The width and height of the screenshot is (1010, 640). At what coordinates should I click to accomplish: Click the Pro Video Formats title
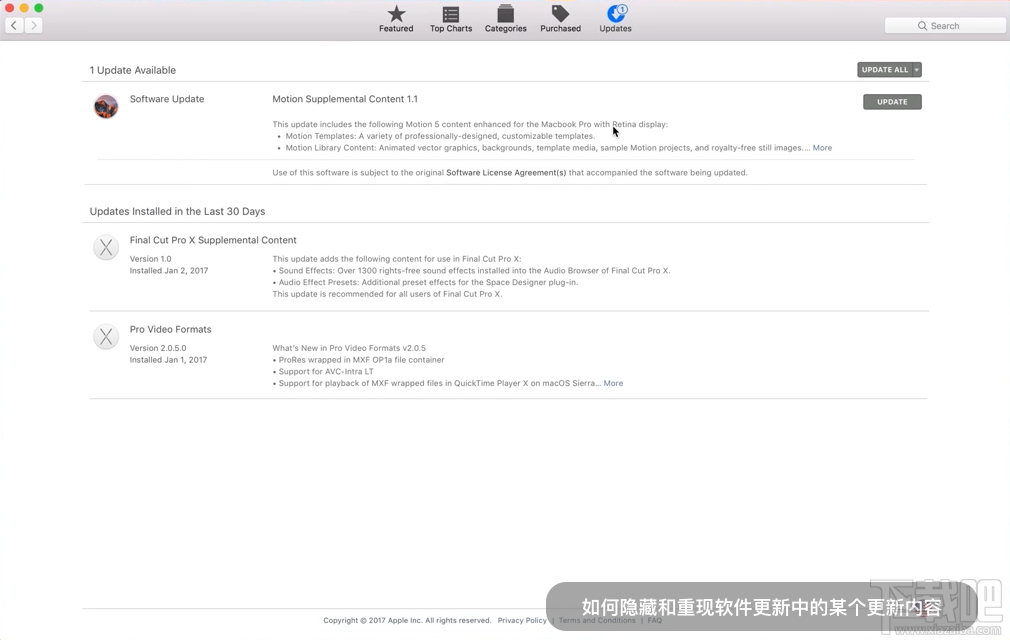coord(170,330)
